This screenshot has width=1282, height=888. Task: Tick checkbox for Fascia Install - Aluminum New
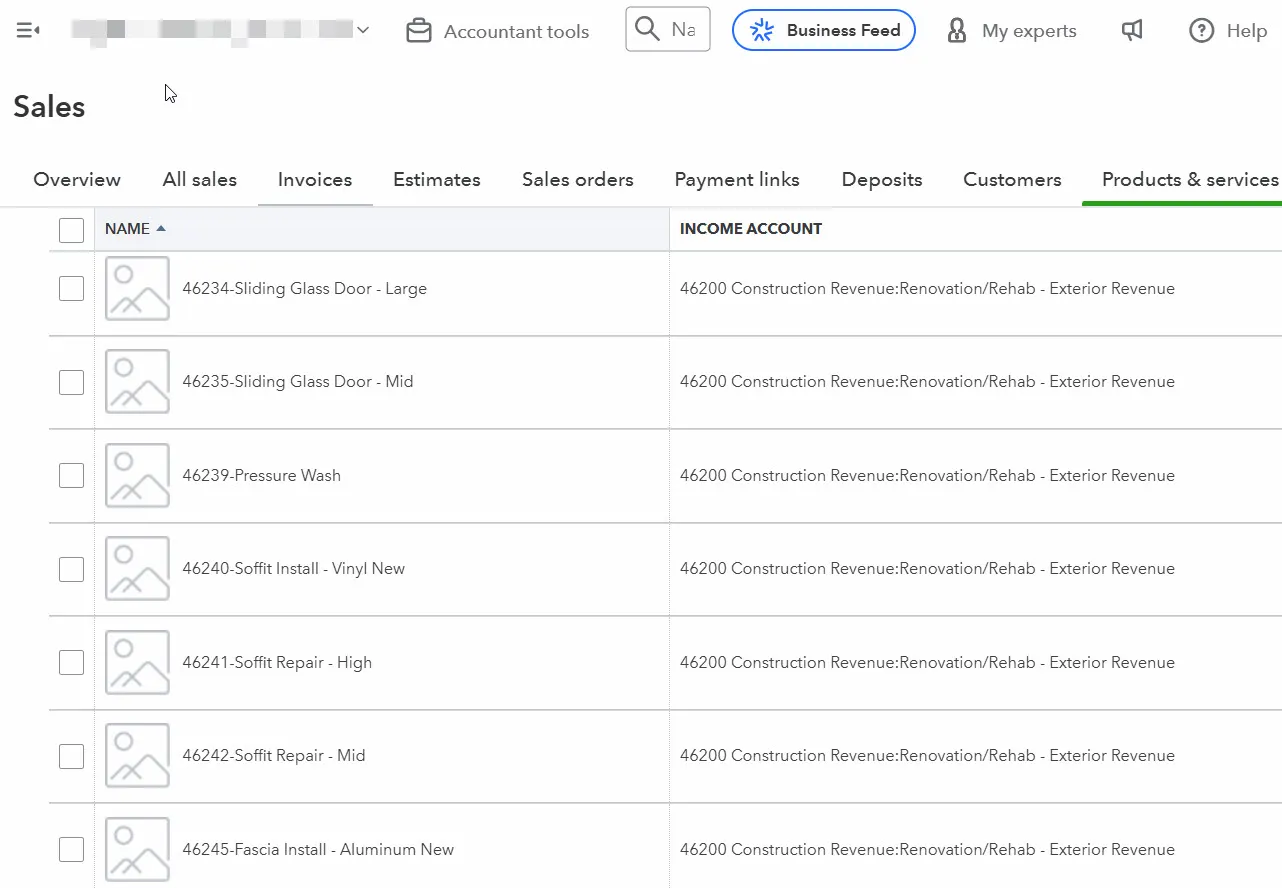[71, 849]
